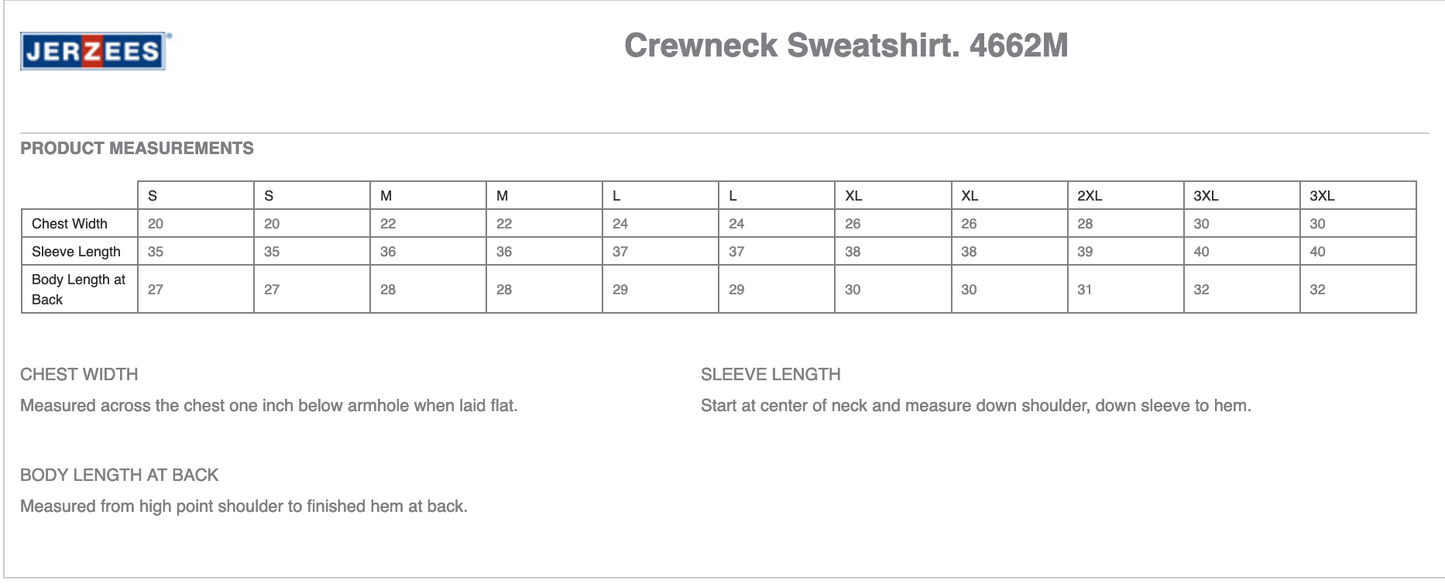Click the JERZEES brand logo
The image size is (1445, 587).
click(x=93, y=51)
